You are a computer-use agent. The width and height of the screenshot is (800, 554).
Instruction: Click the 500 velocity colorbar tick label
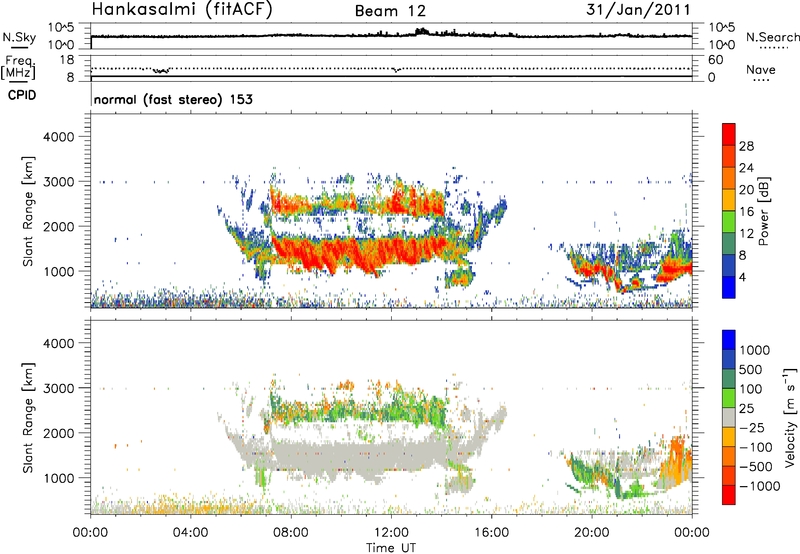(x=751, y=370)
